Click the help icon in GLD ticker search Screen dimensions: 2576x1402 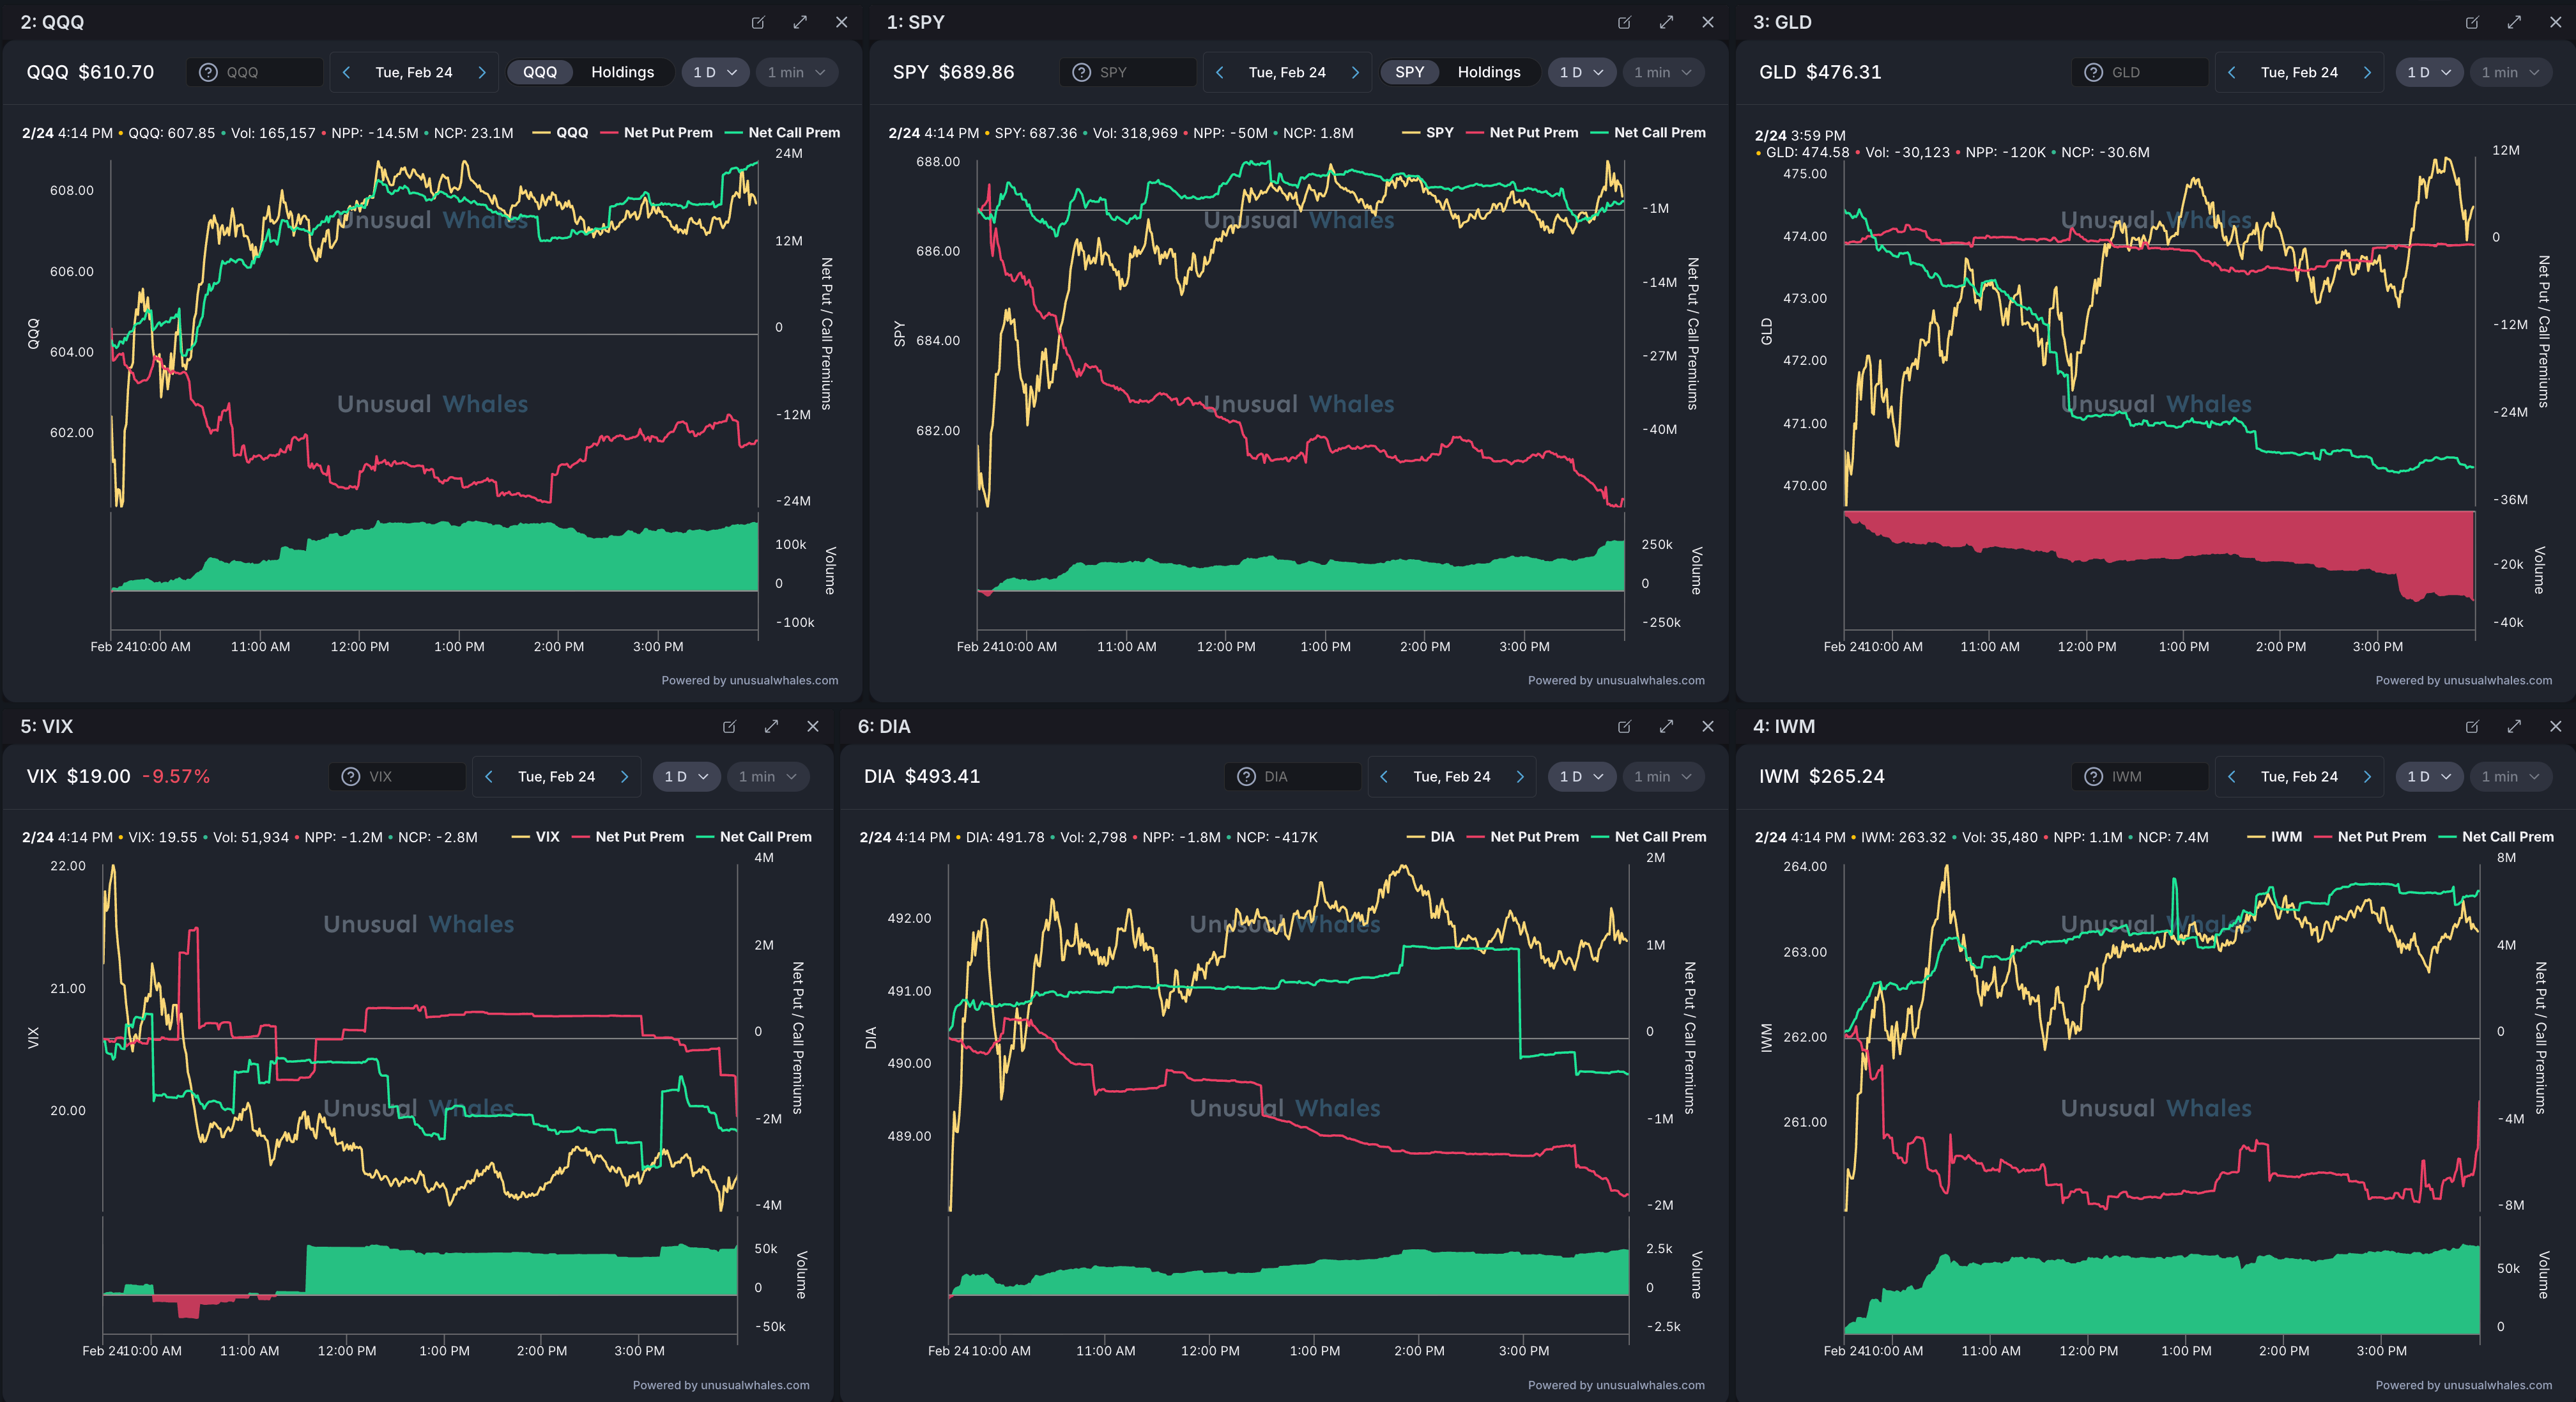click(2093, 72)
